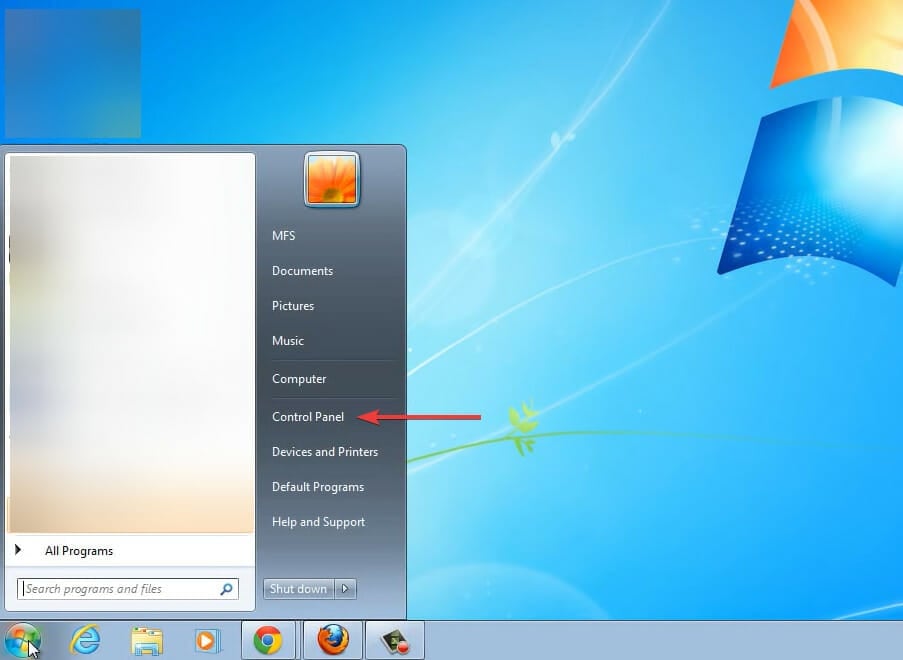Open Google Chrome from the taskbar
This screenshot has height=660, width=903.
270,639
